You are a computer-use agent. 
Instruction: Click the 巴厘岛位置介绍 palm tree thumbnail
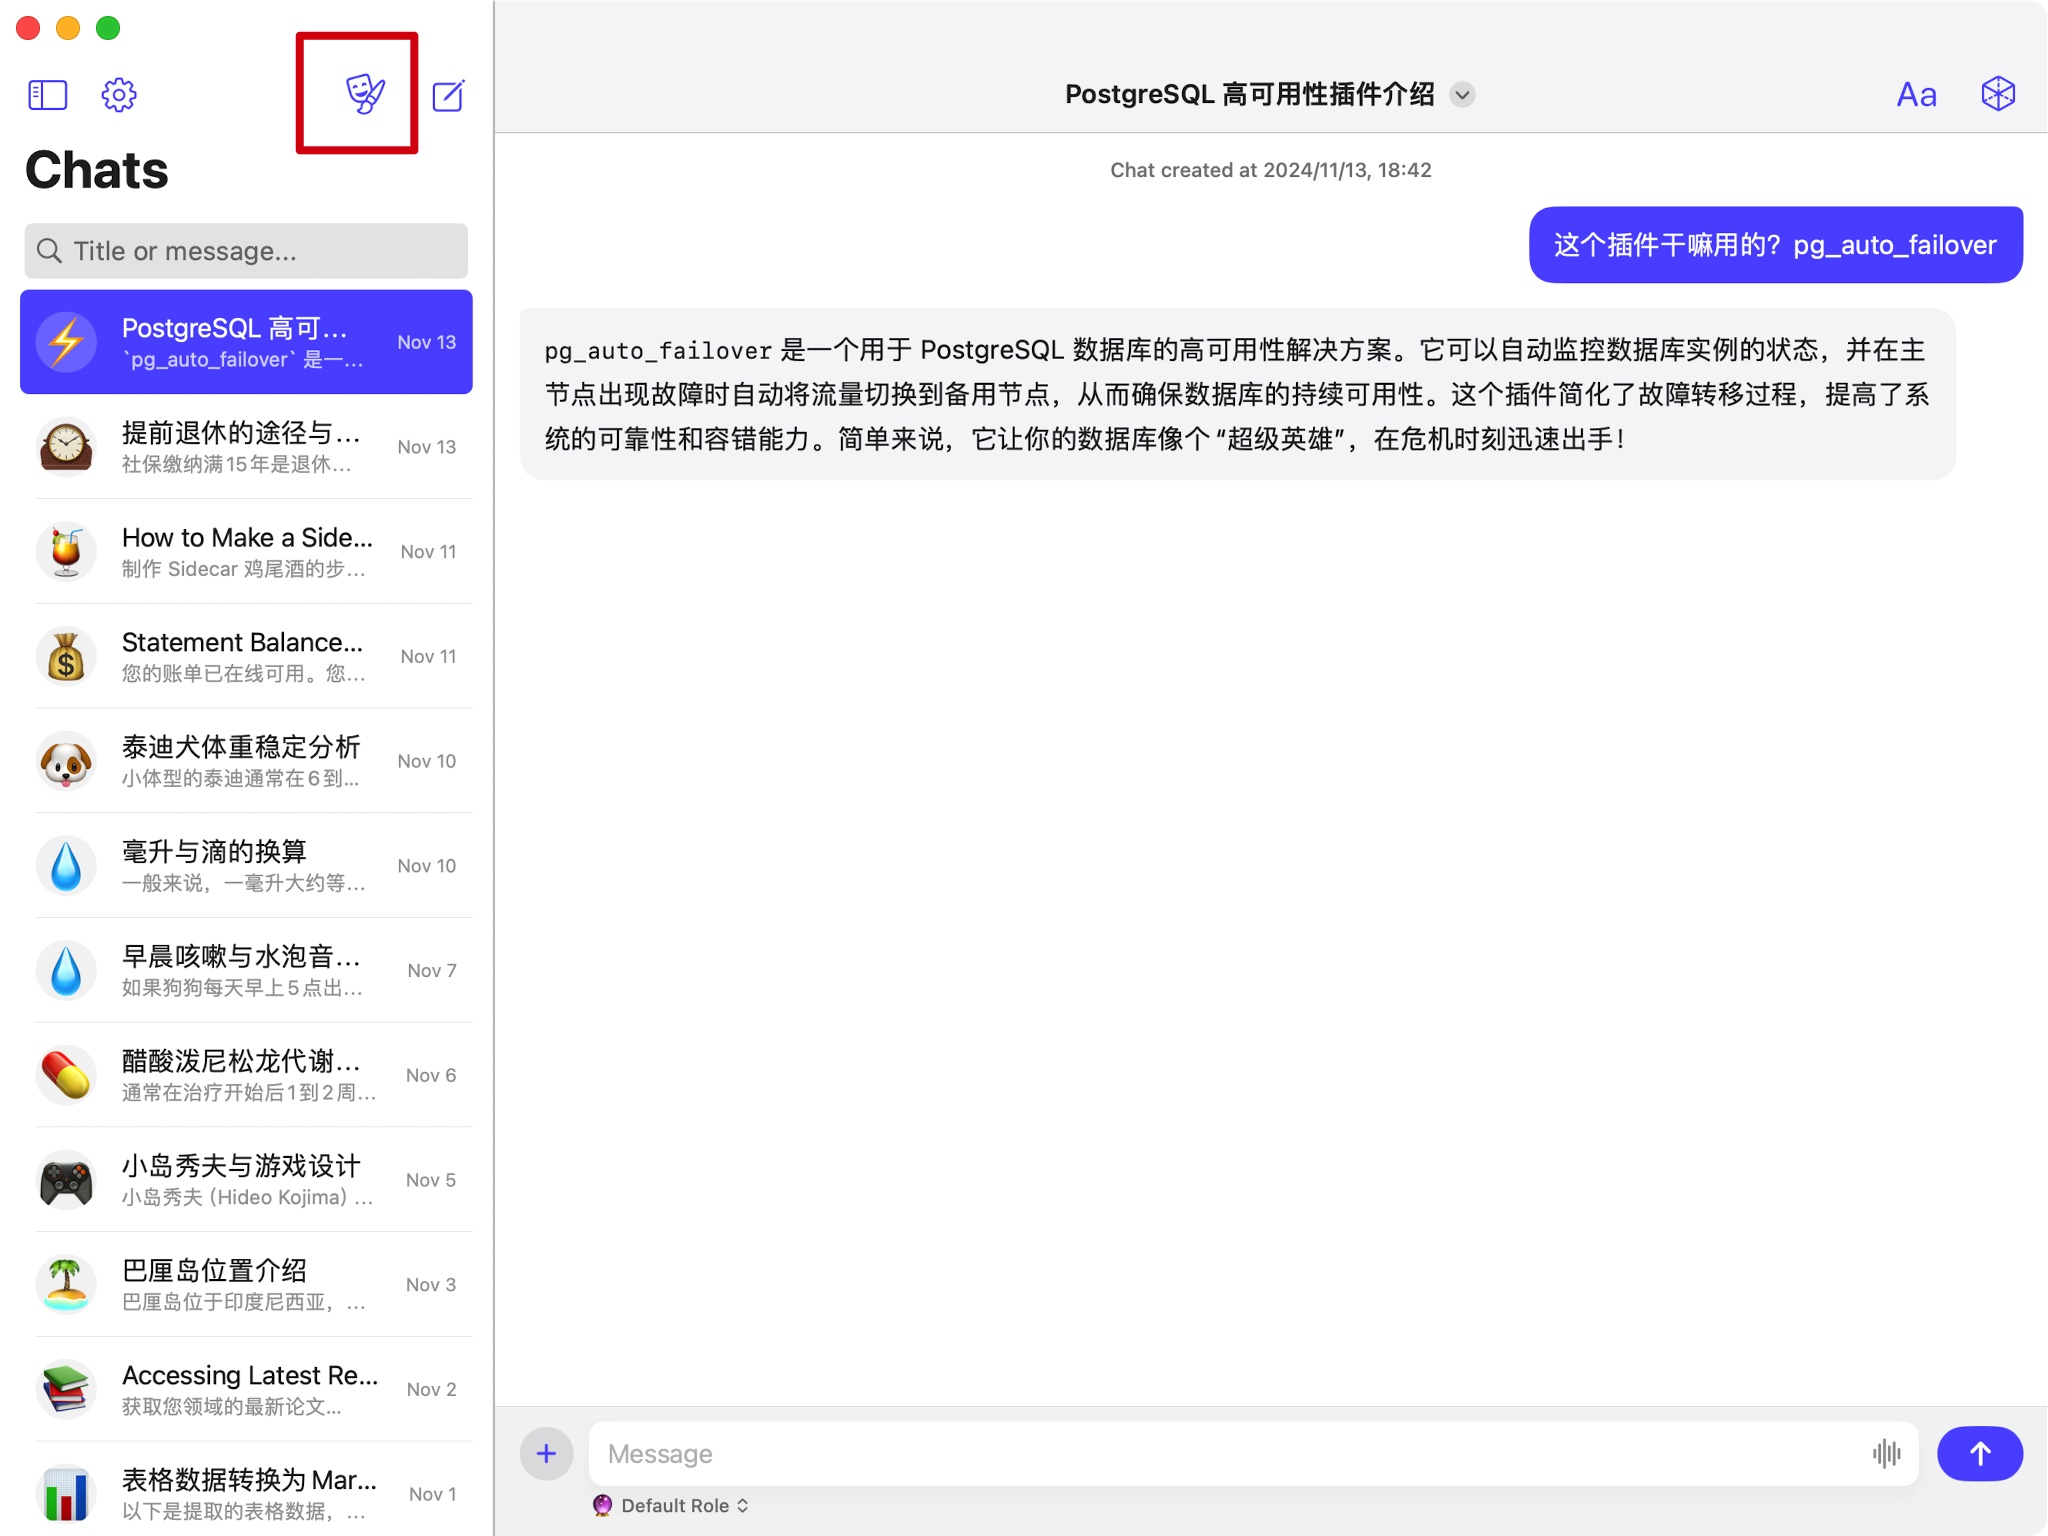(66, 1285)
